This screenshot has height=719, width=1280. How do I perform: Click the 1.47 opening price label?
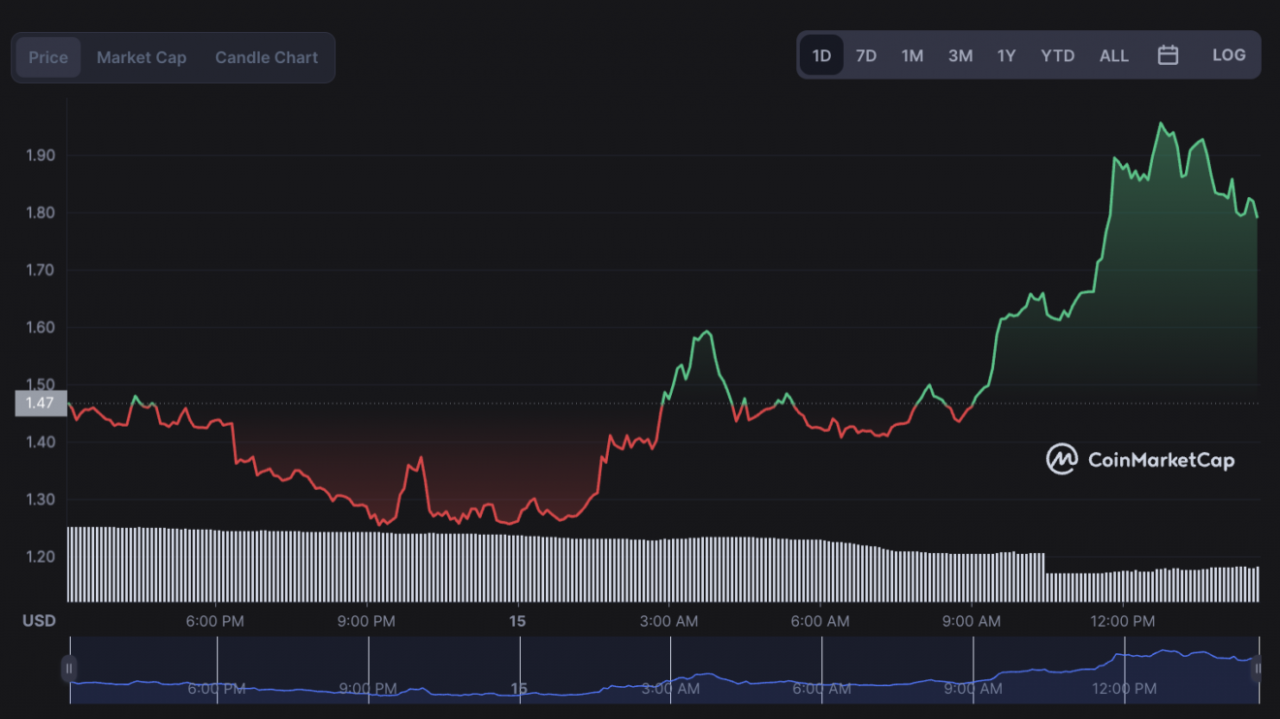pos(40,403)
